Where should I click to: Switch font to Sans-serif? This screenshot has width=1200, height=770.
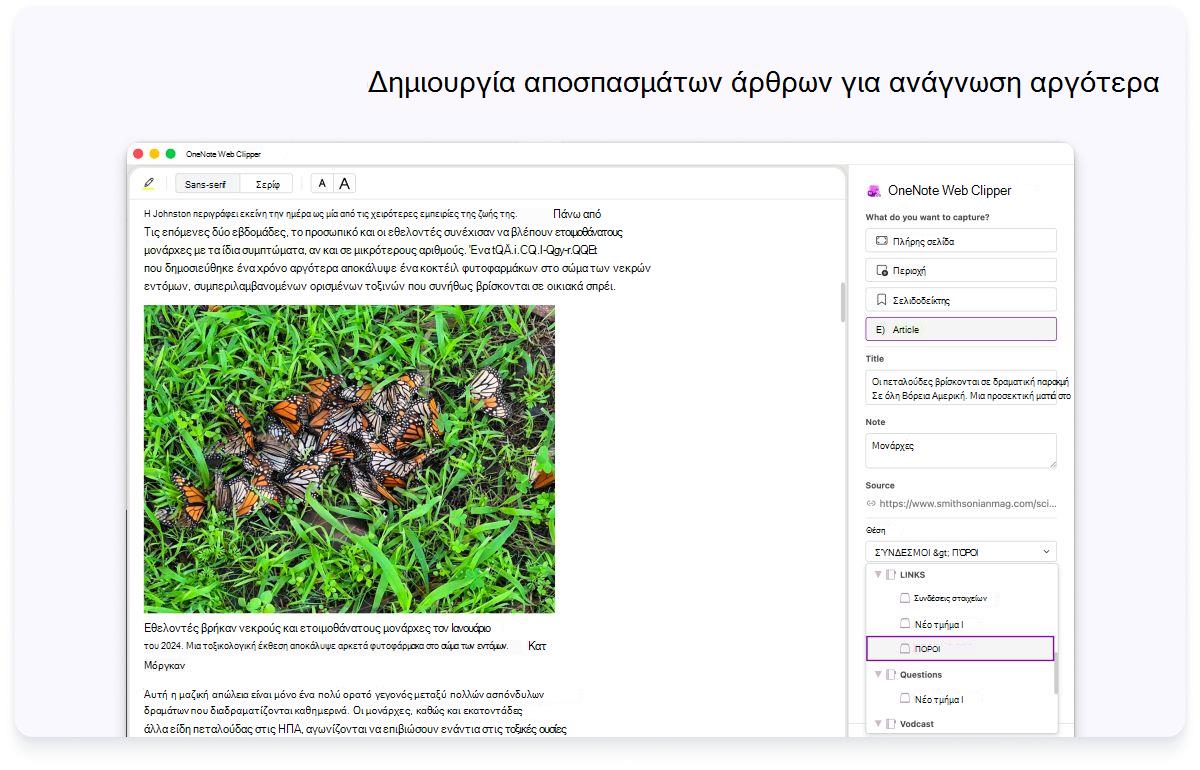[x=205, y=184]
